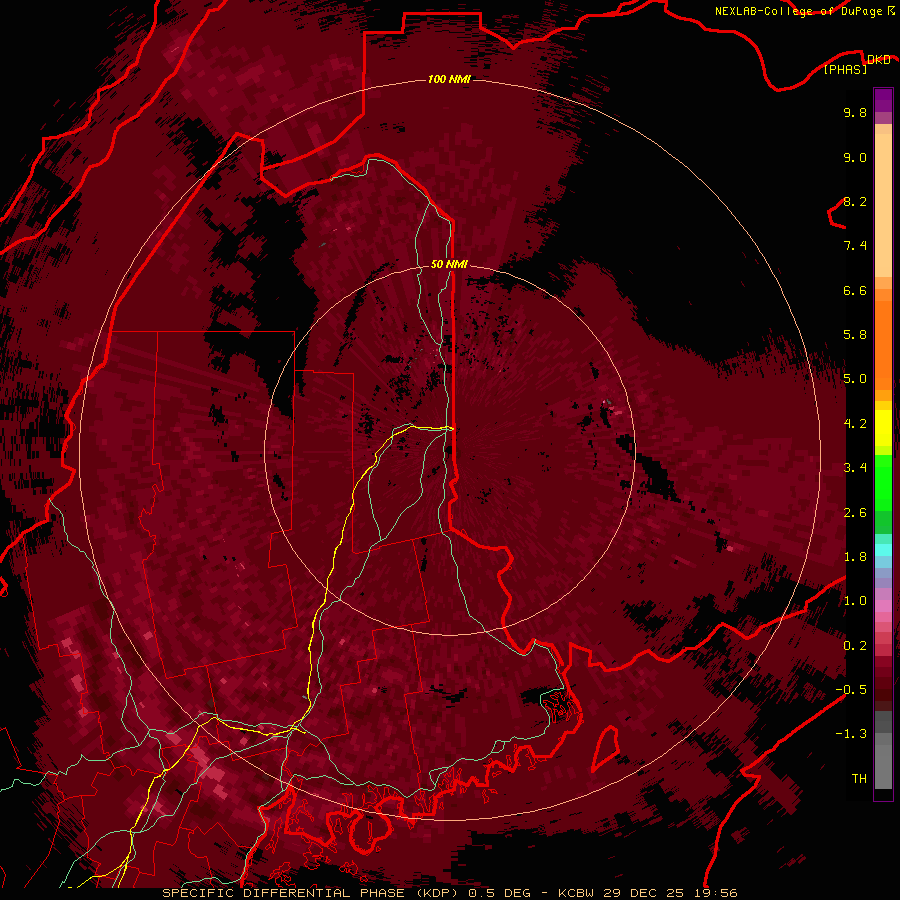Pick the bright green segment on the color bar

pyautogui.click(x=883, y=482)
